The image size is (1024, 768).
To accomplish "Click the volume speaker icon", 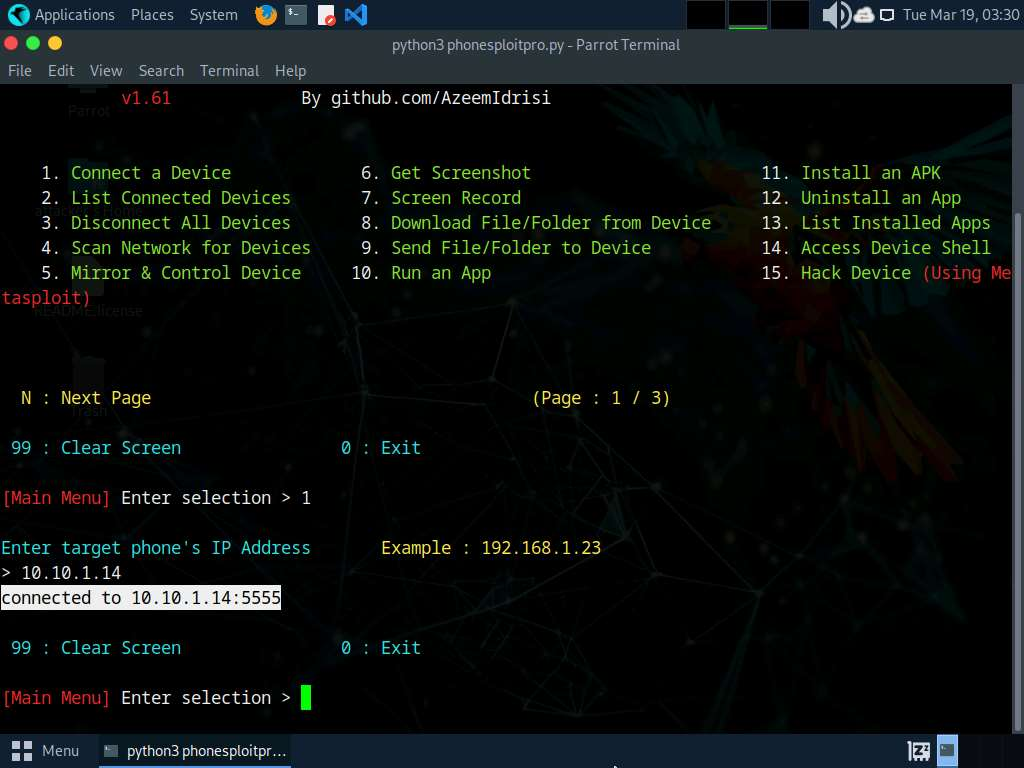I will (x=835, y=15).
